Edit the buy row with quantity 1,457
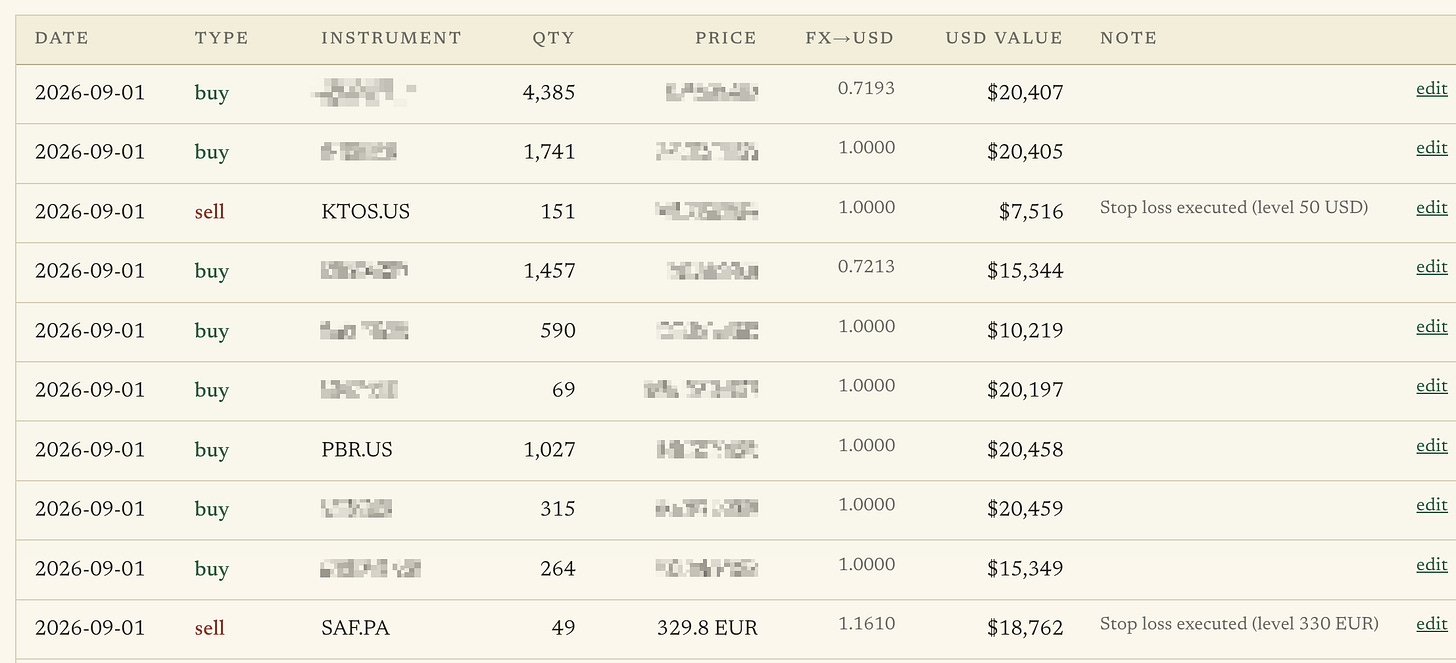1456x663 pixels. (1431, 267)
